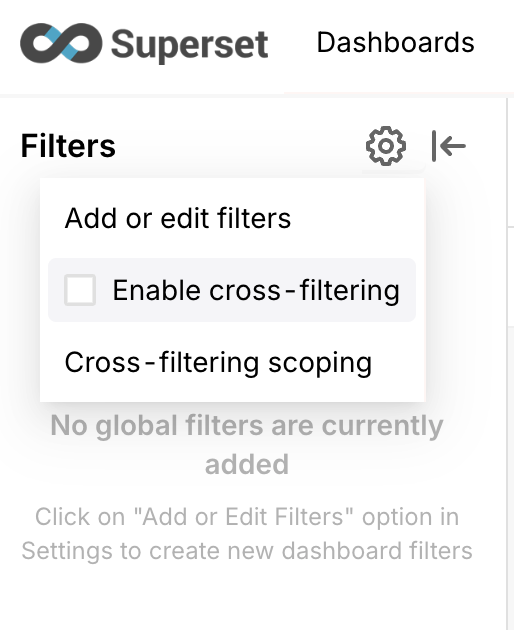Navigate home via the Superset brand logo
This screenshot has height=630, width=514.
[61, 43]
